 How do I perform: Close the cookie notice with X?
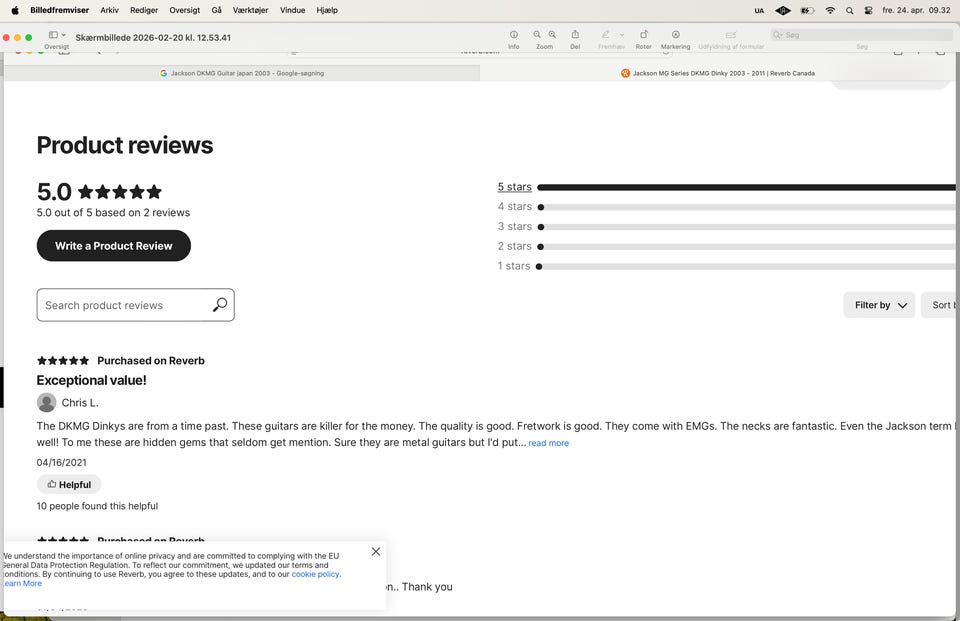click(376, 551)
